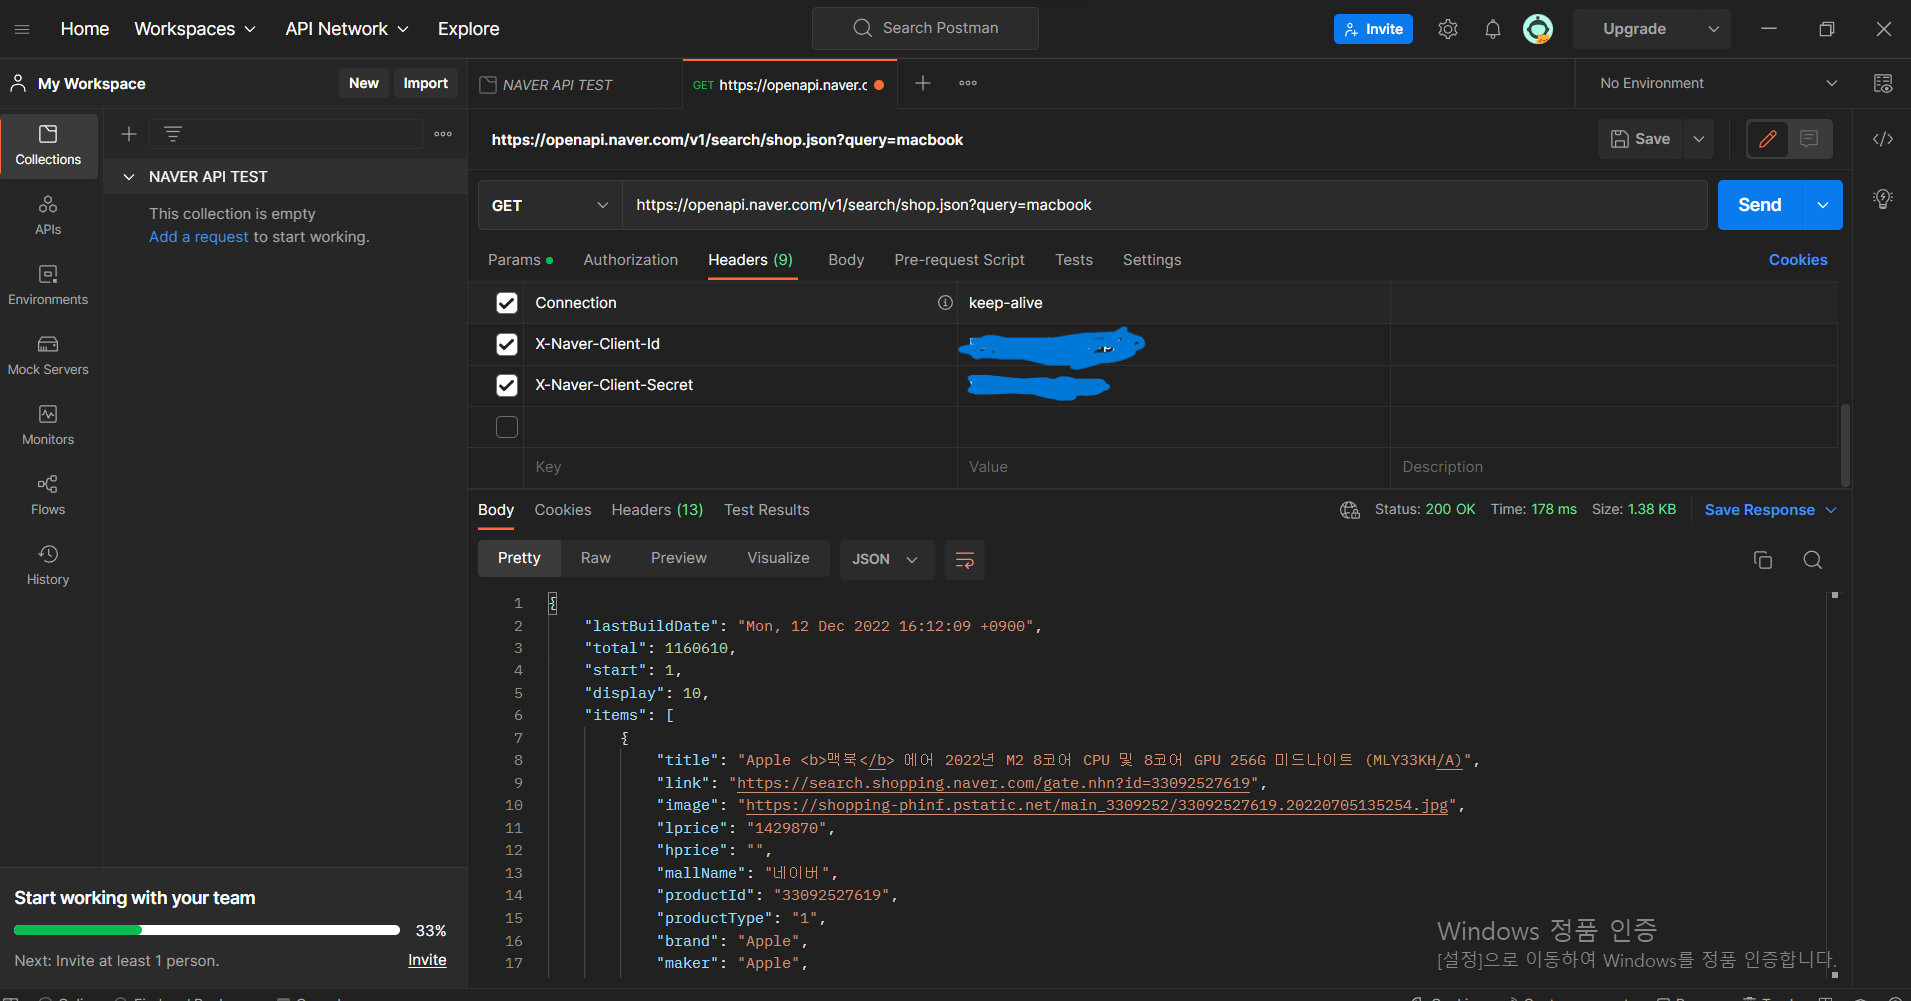Toggle response line wrap icon
Image resolution: width=1911 pixels, height=1001 pixels.
click(965, 560)
